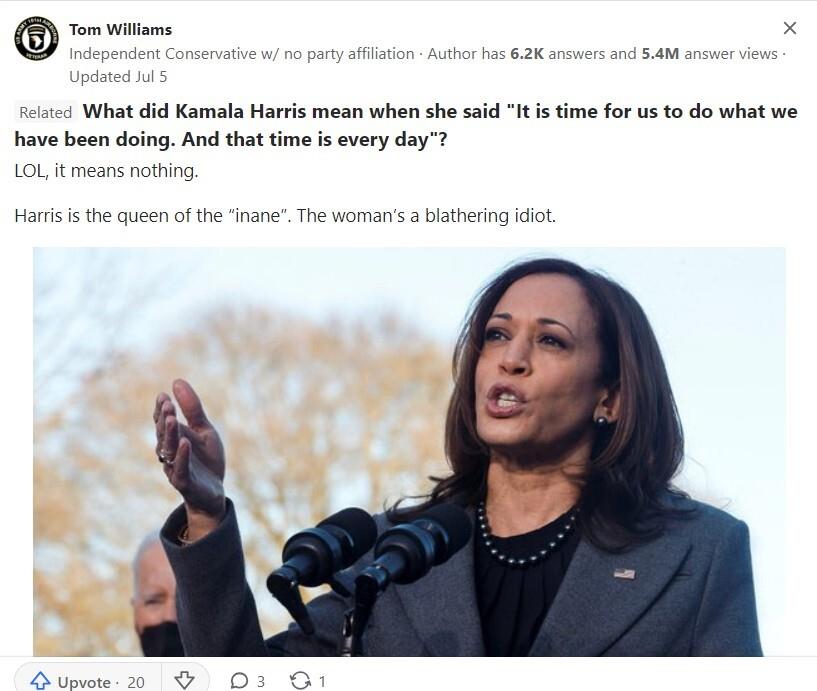The image size is (817, 691).
Task: Click the comment count 3
Action: click(261, 682)
